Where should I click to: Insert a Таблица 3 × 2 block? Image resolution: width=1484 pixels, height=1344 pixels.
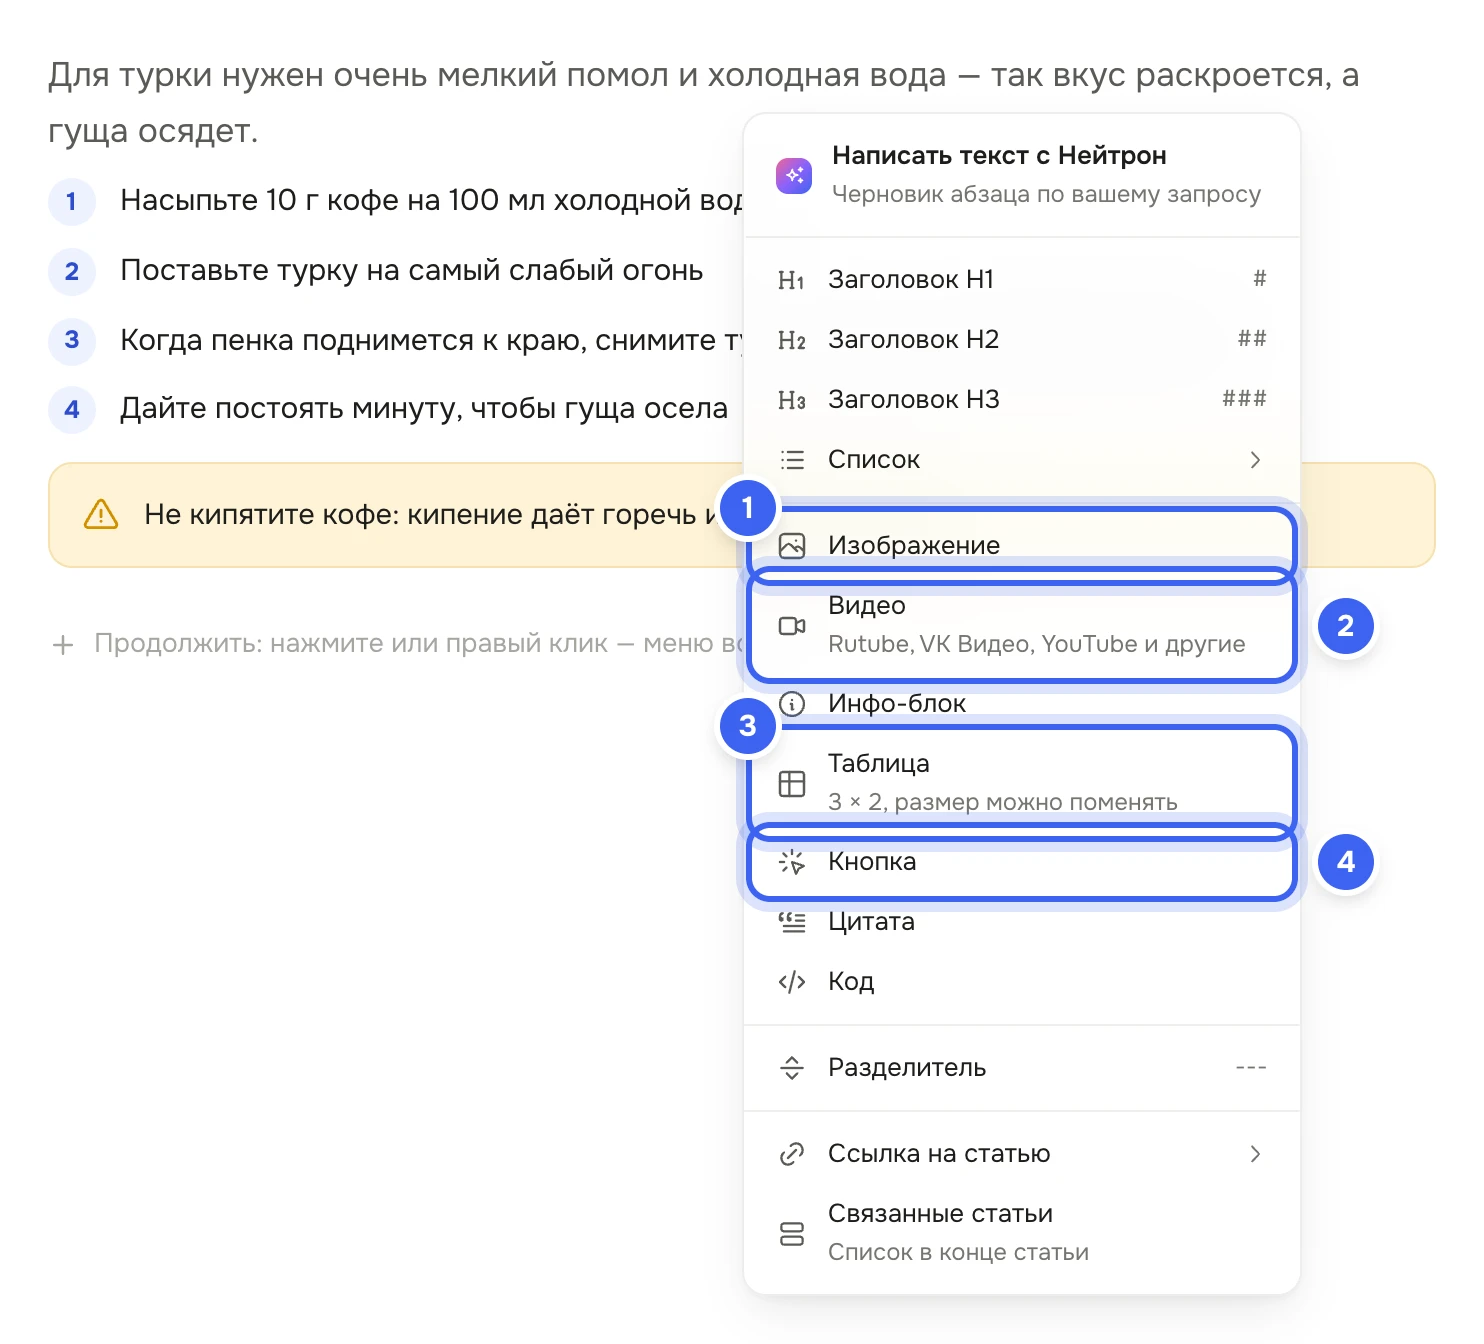tap(1022, 783)
